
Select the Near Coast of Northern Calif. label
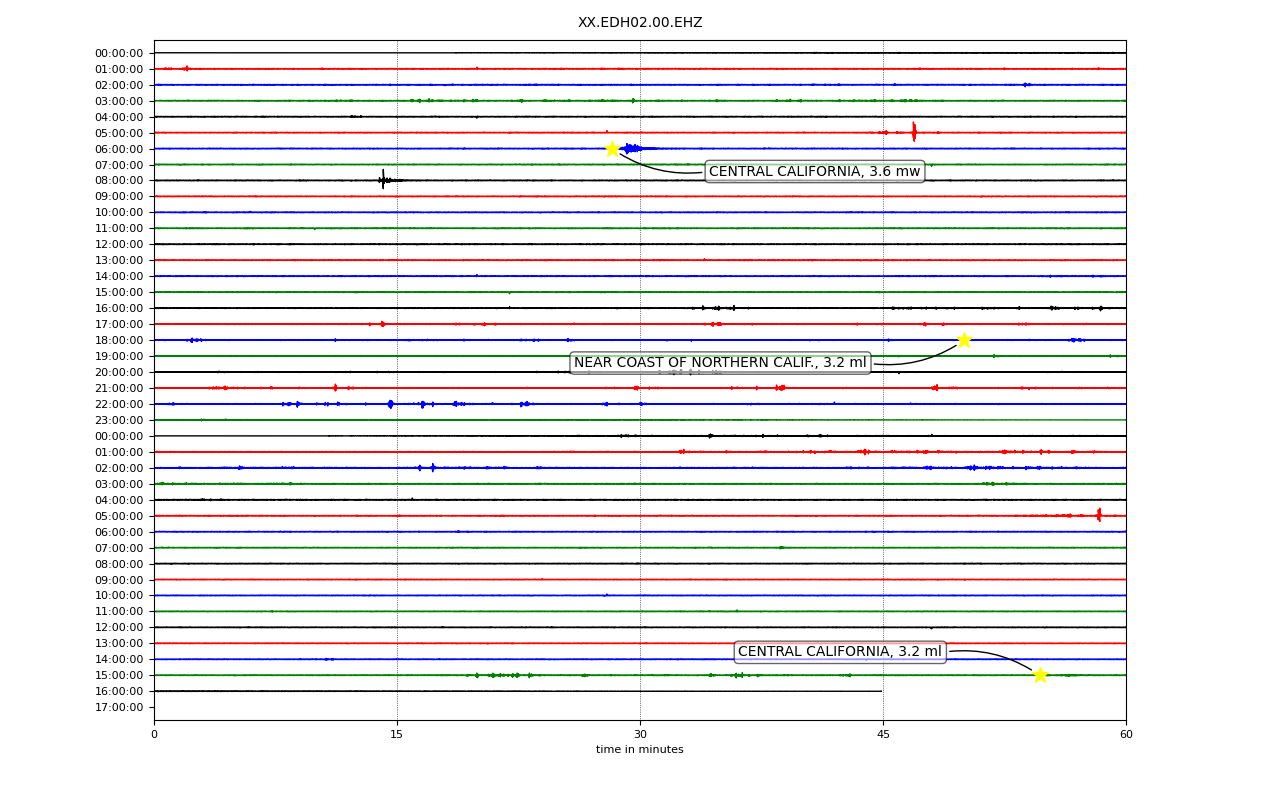tap(720, 363)
